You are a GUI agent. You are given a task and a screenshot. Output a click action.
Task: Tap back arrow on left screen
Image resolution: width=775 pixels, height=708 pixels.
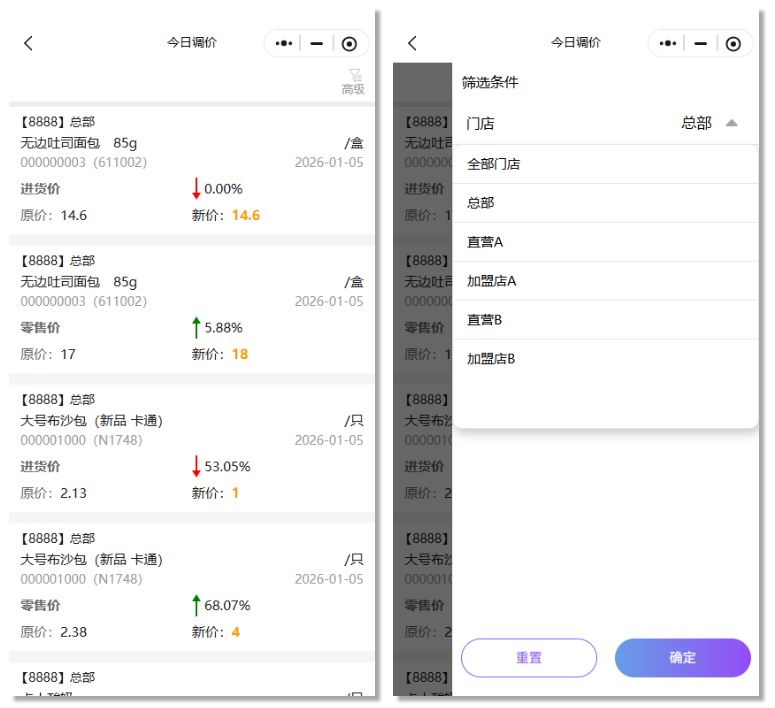(29, 43)
